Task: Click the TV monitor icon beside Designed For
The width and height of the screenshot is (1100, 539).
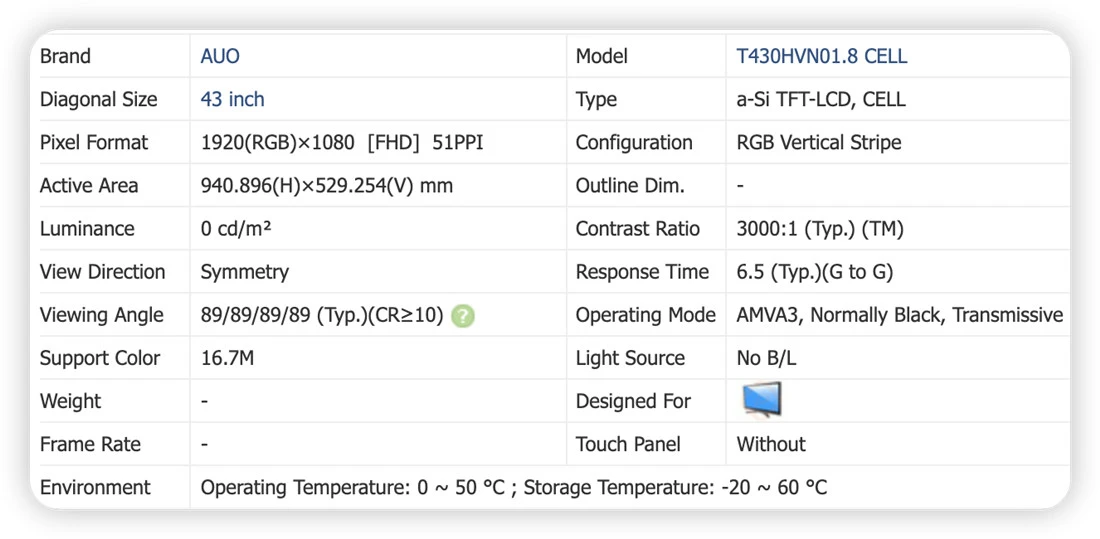Action: [762, 400]
